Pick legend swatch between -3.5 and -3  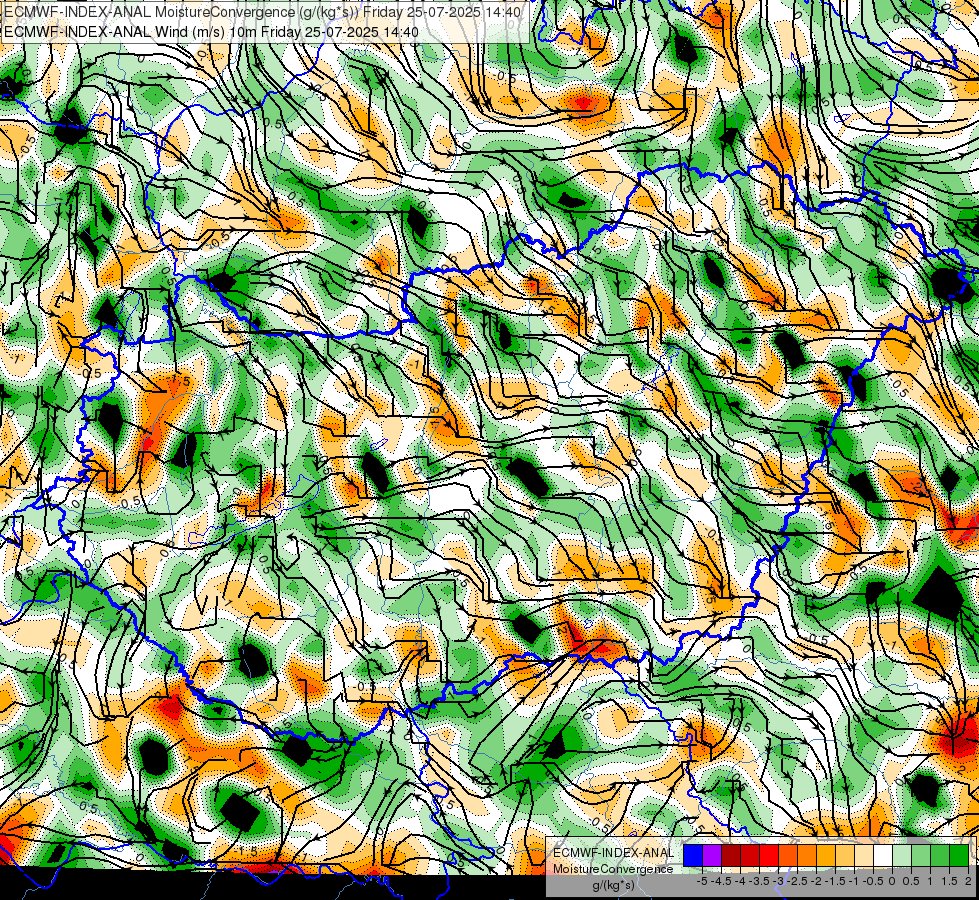coord(769,856)
